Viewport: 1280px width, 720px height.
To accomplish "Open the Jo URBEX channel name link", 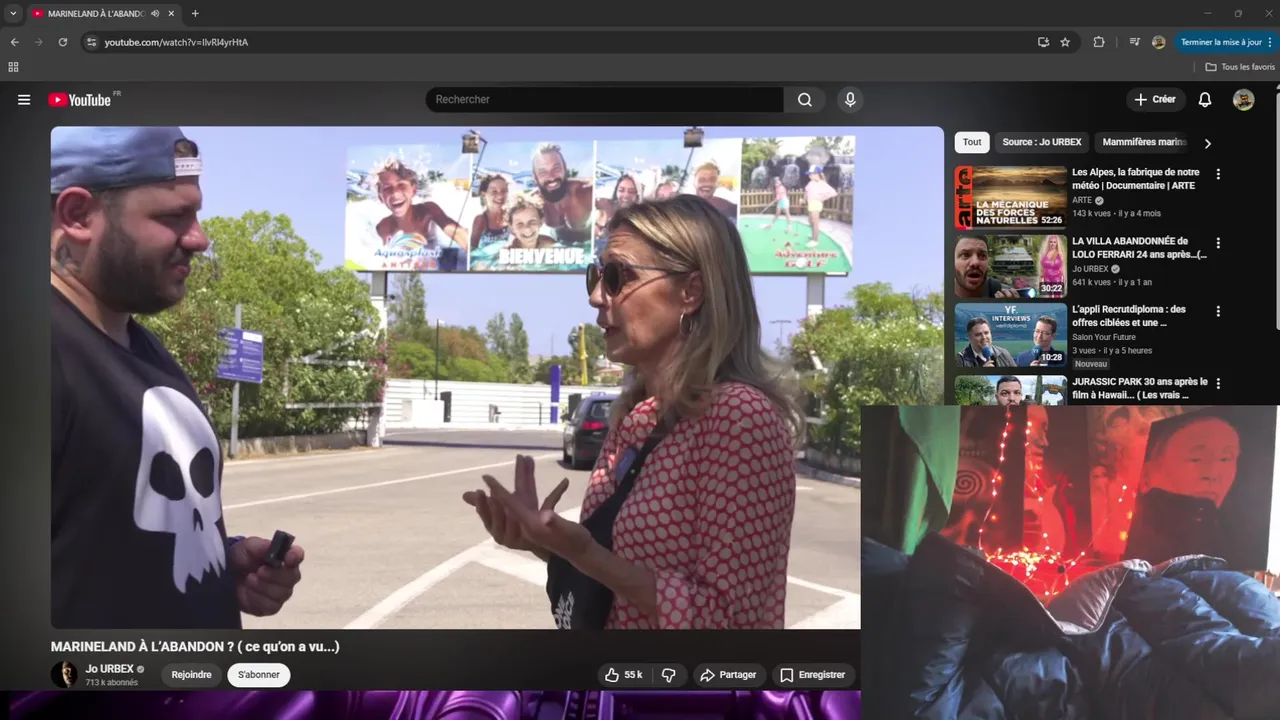I will pos(110,669).
